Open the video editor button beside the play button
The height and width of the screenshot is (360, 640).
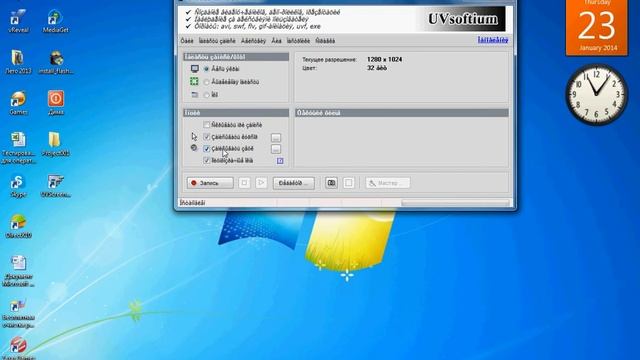pos(293,183)
